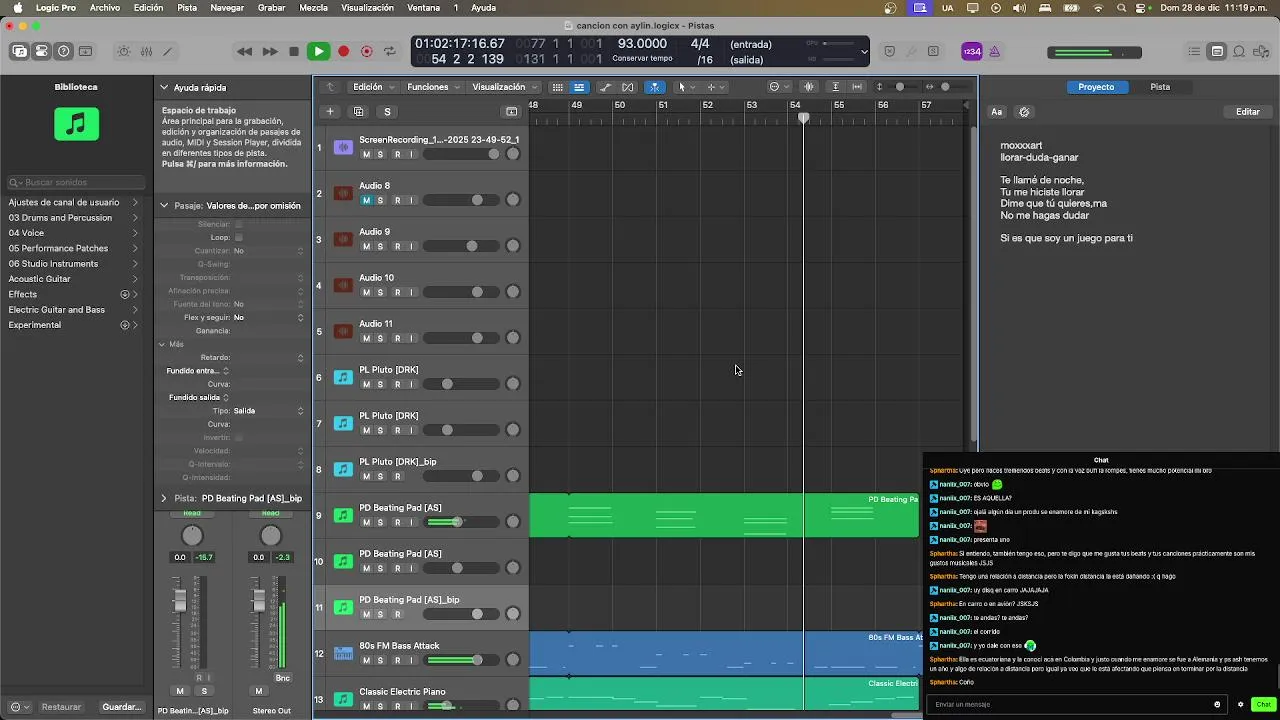Open the Mezcla menu
This screenshot has width=1280, height=720.
coord(313,8)
